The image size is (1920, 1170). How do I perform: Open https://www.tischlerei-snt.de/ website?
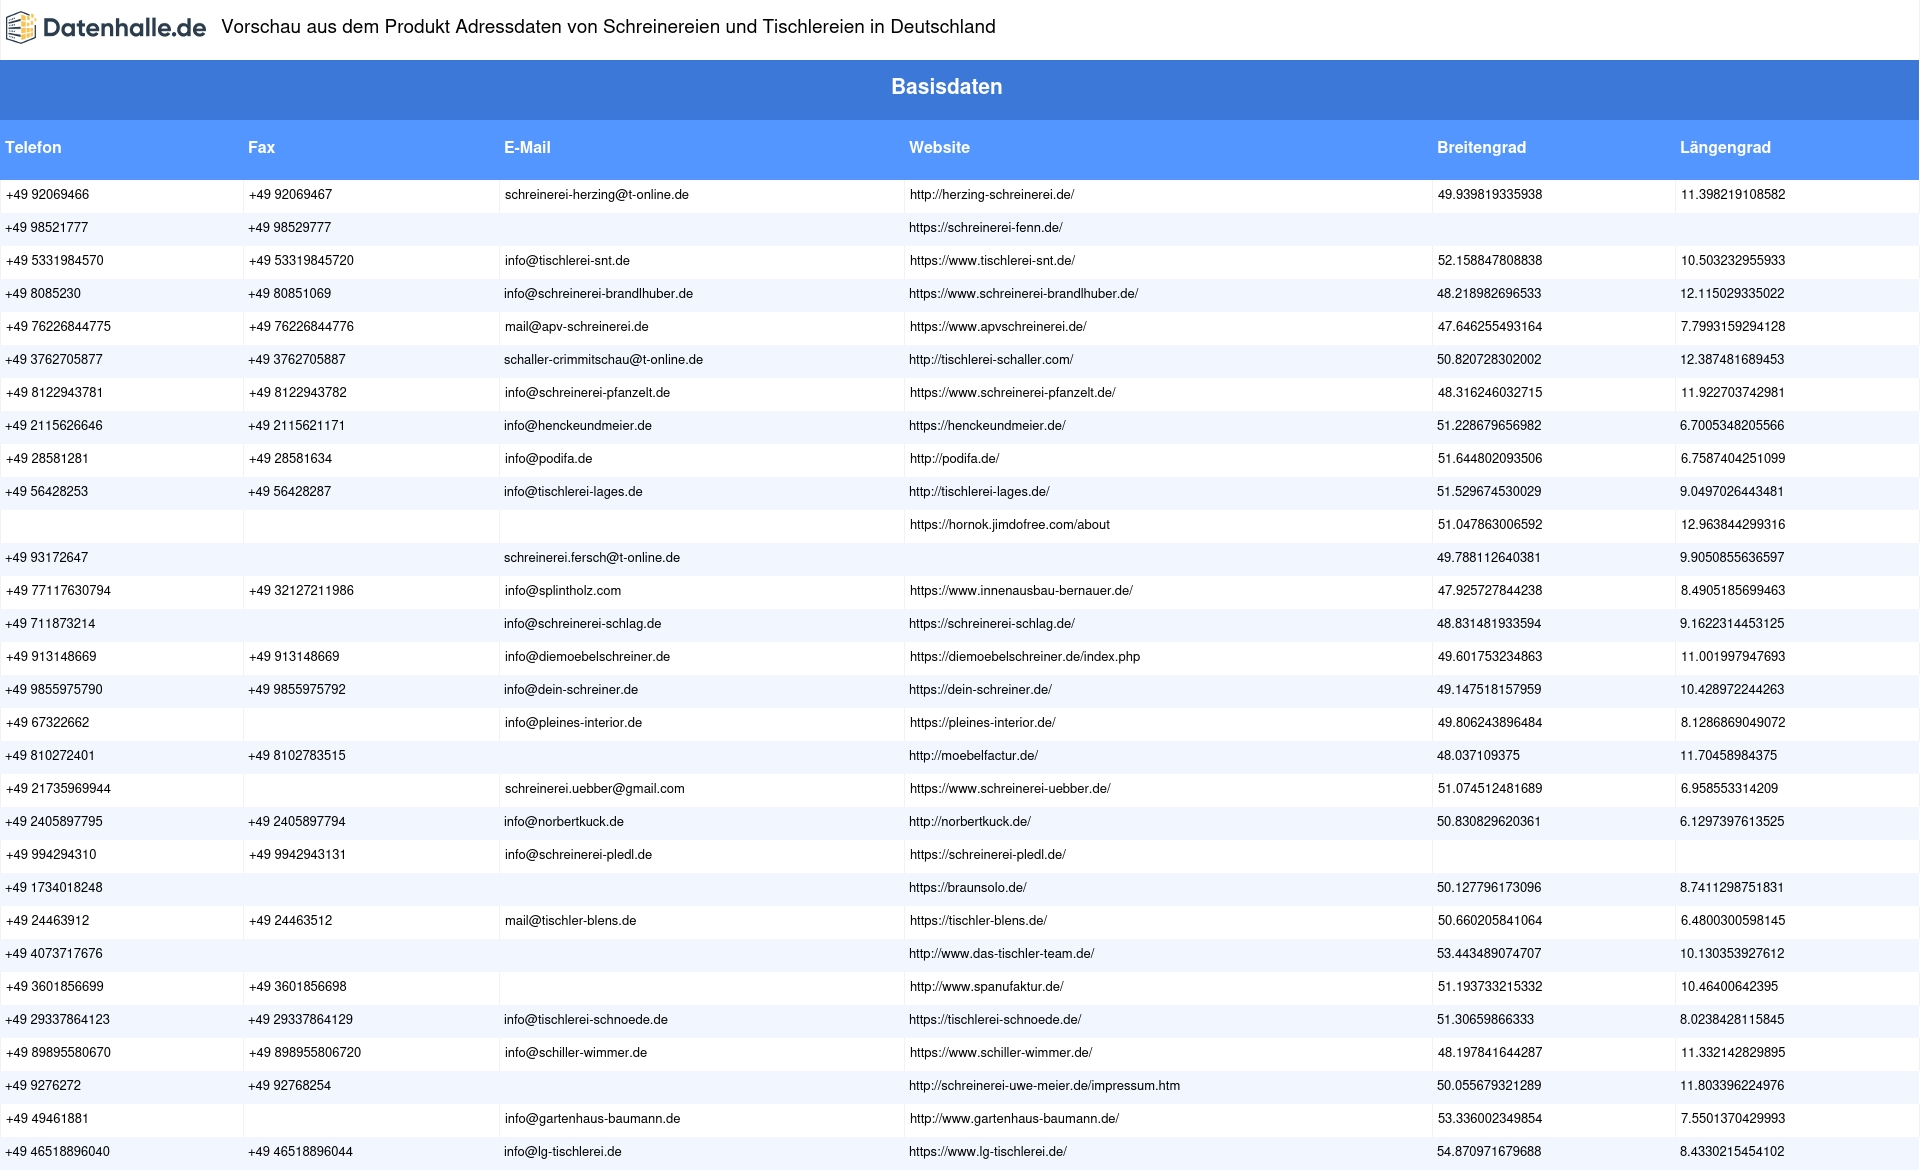(x=992, y=261)
